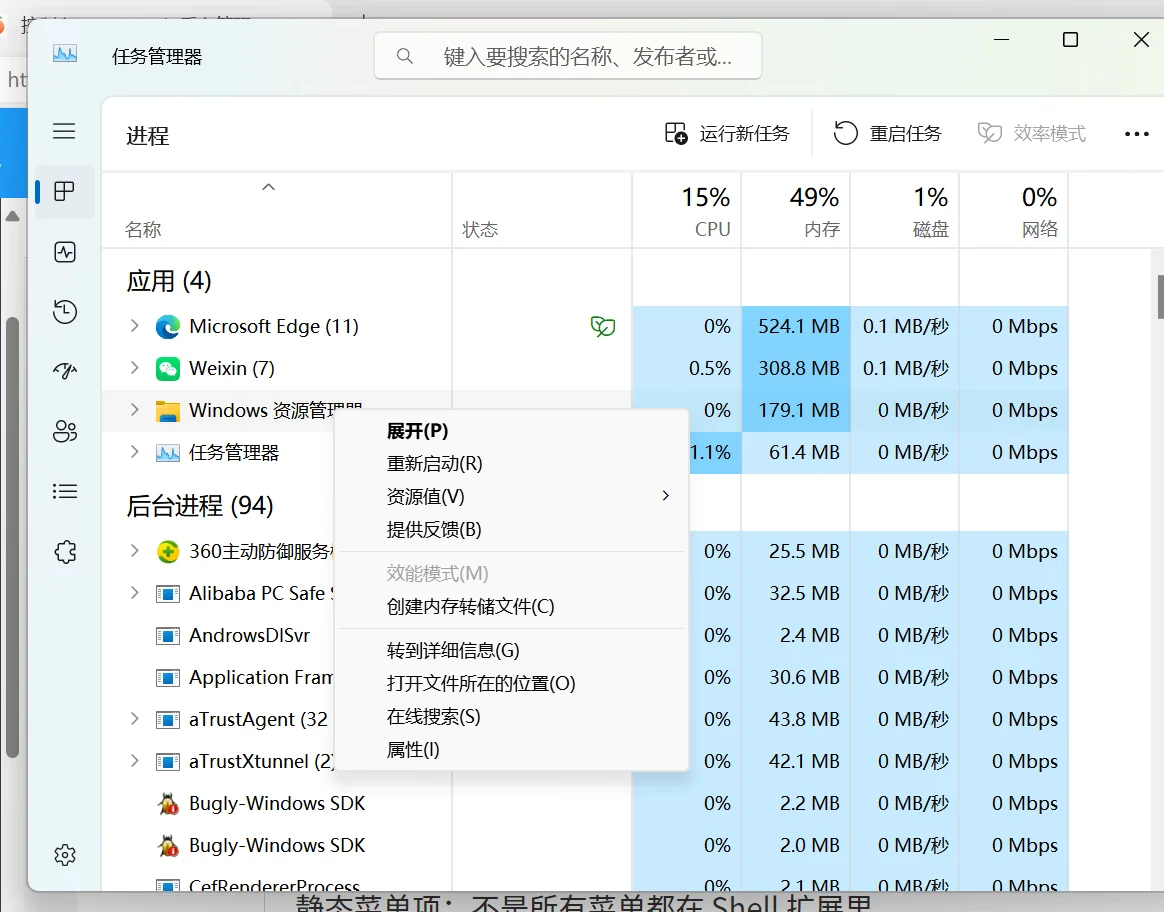Click the 效率模式 toolbar button
The width and height of the screenshot is (1164, 912).
click(x=1032, y=134)
